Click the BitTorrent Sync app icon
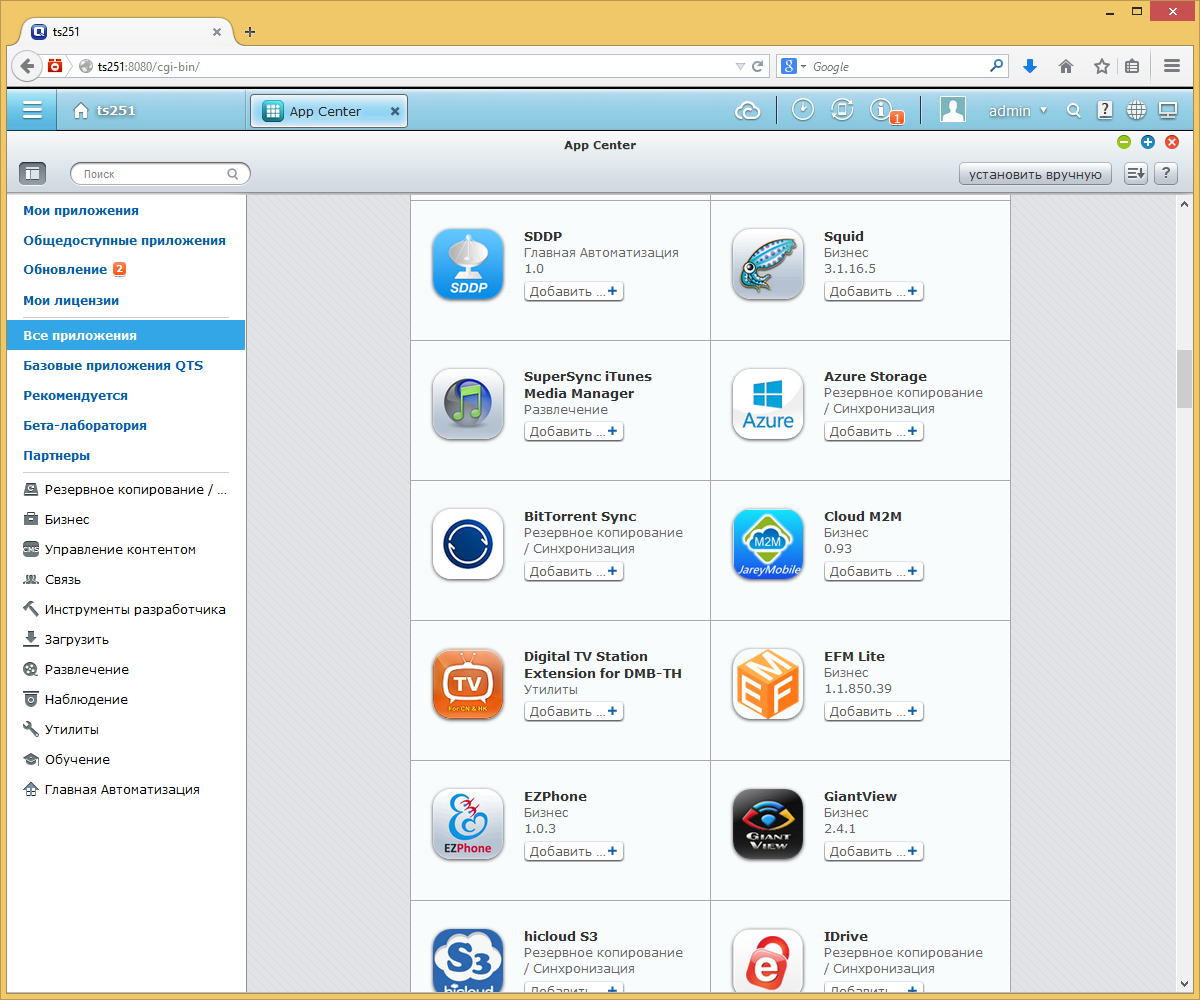Screen dimensions: 1200x1000 [x=468, y=544]
